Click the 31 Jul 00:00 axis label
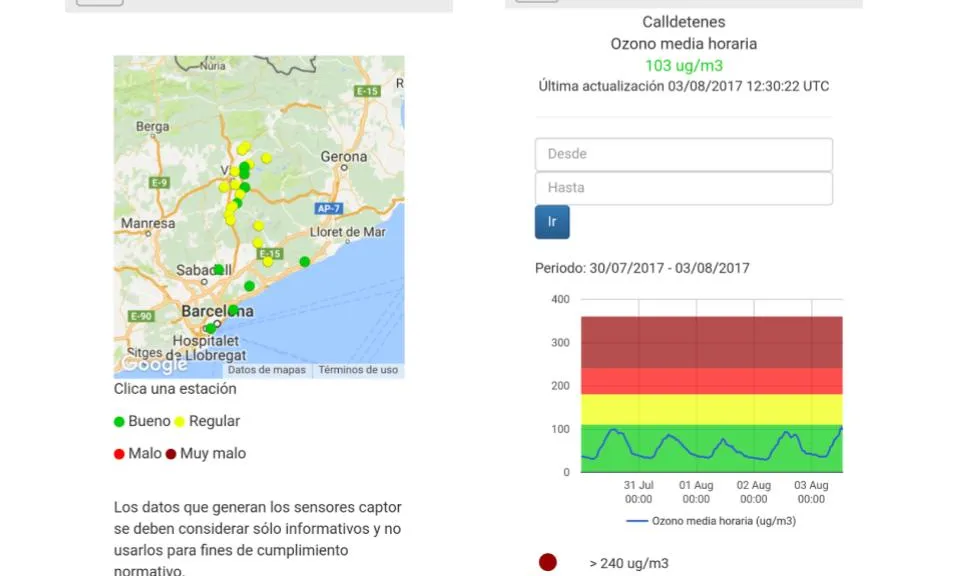This screenshot has height=576, width=960. coord(639,492)
